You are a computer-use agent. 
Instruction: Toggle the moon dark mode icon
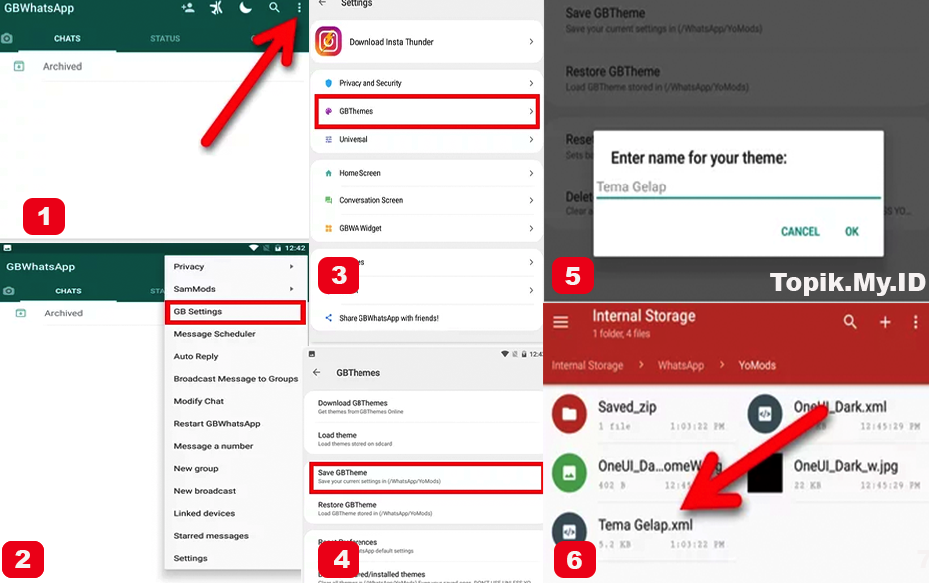coord(245,8)
